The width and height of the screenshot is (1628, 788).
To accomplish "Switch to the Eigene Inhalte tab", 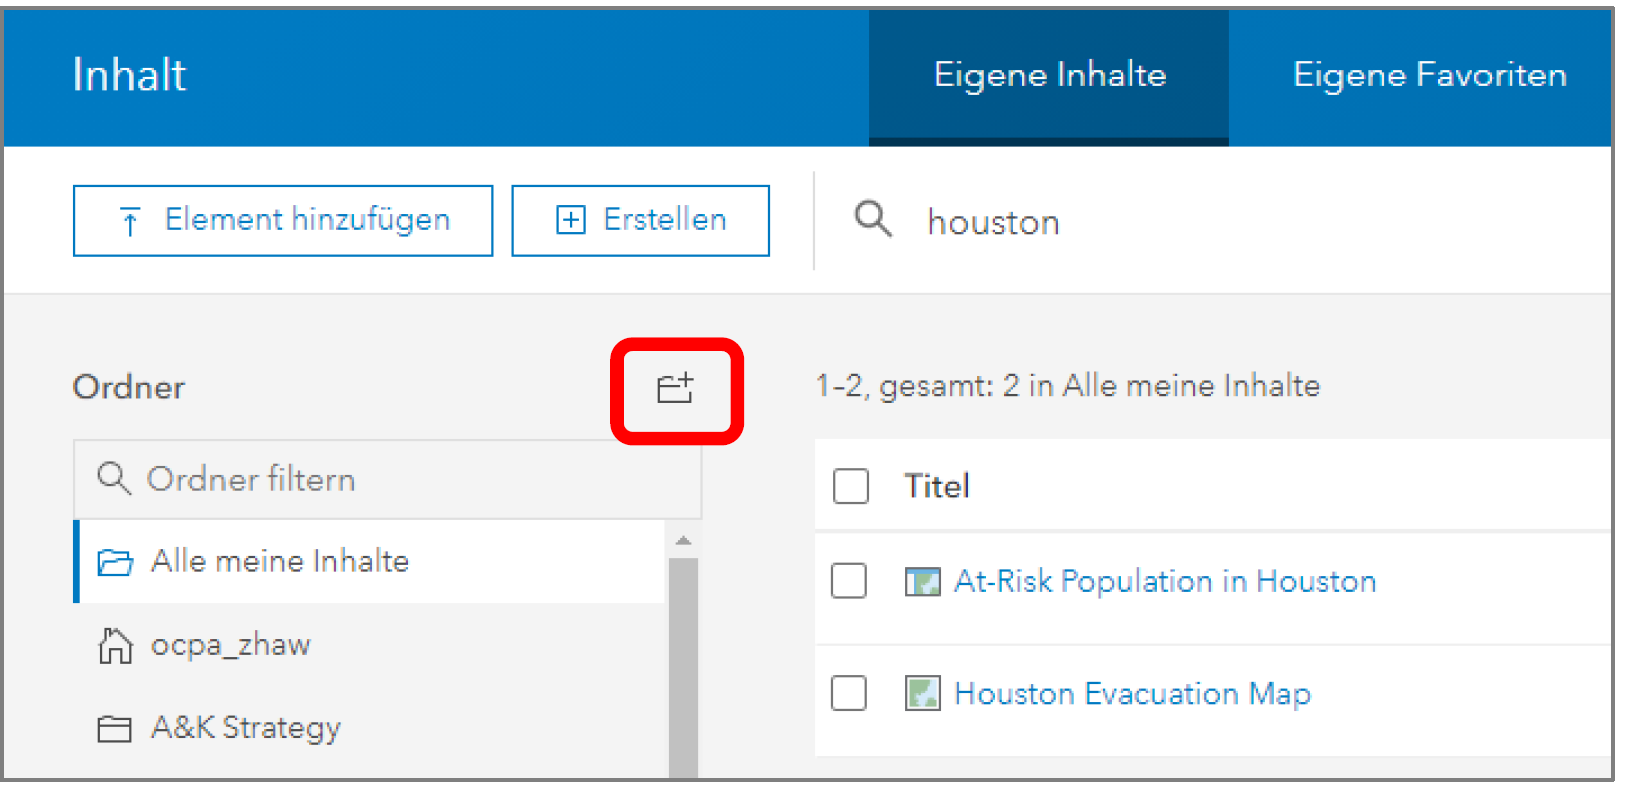I will point(1049,76).
